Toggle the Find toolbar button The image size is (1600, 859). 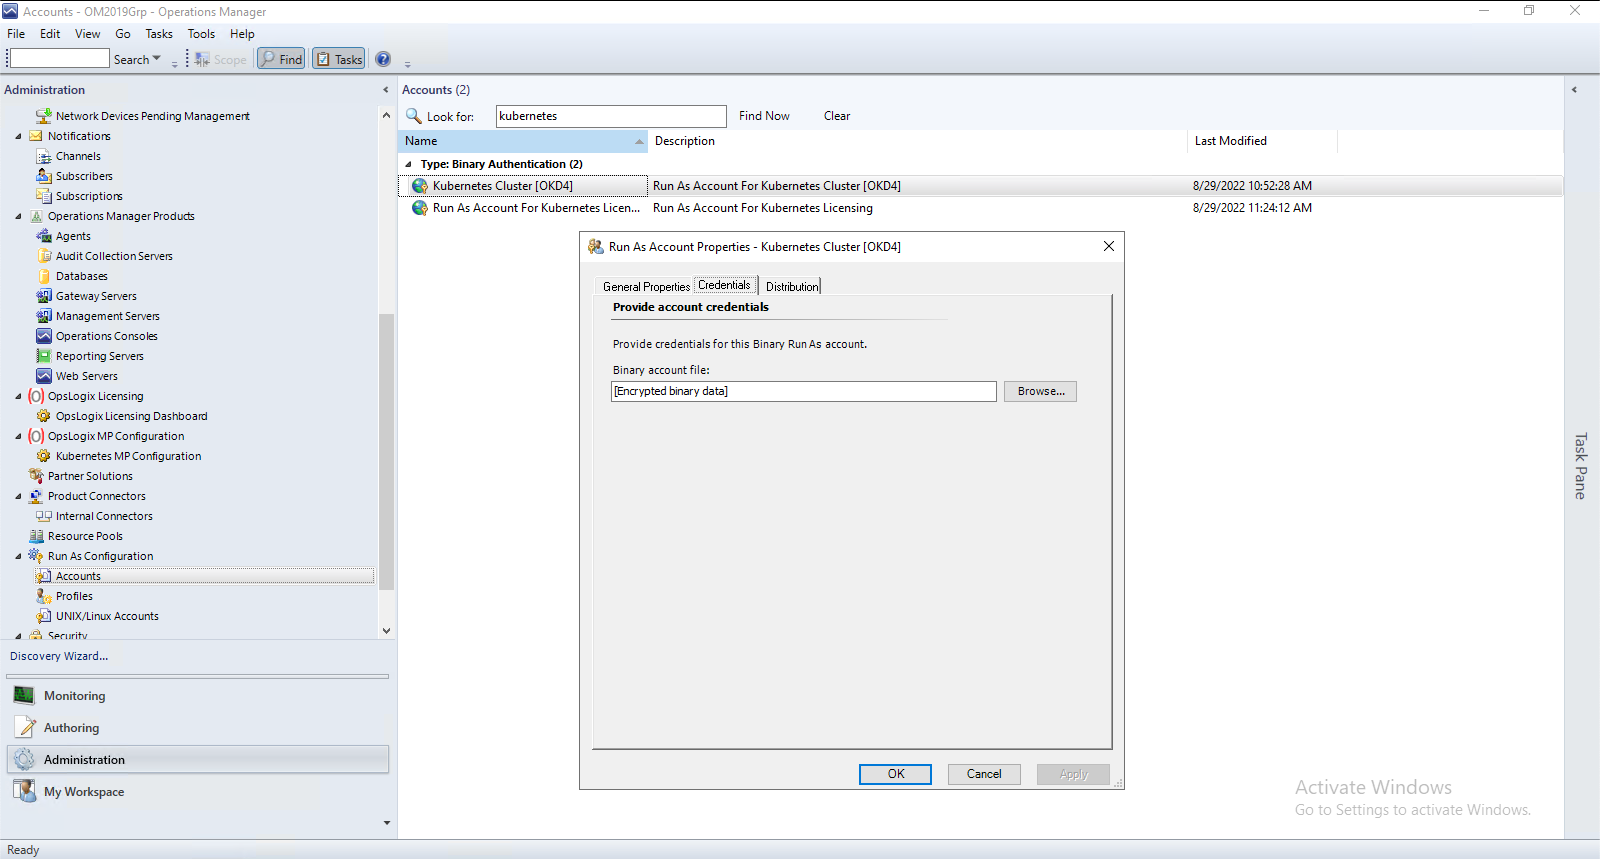[281, 59]
